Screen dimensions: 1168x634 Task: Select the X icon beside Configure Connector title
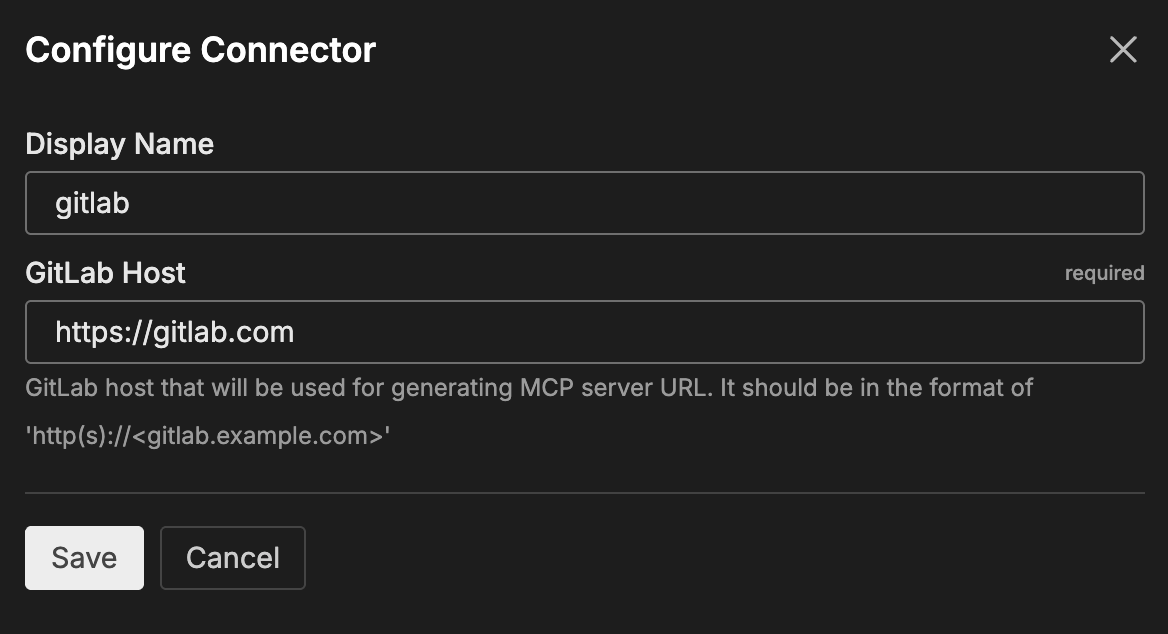[x=1123, y=49]
